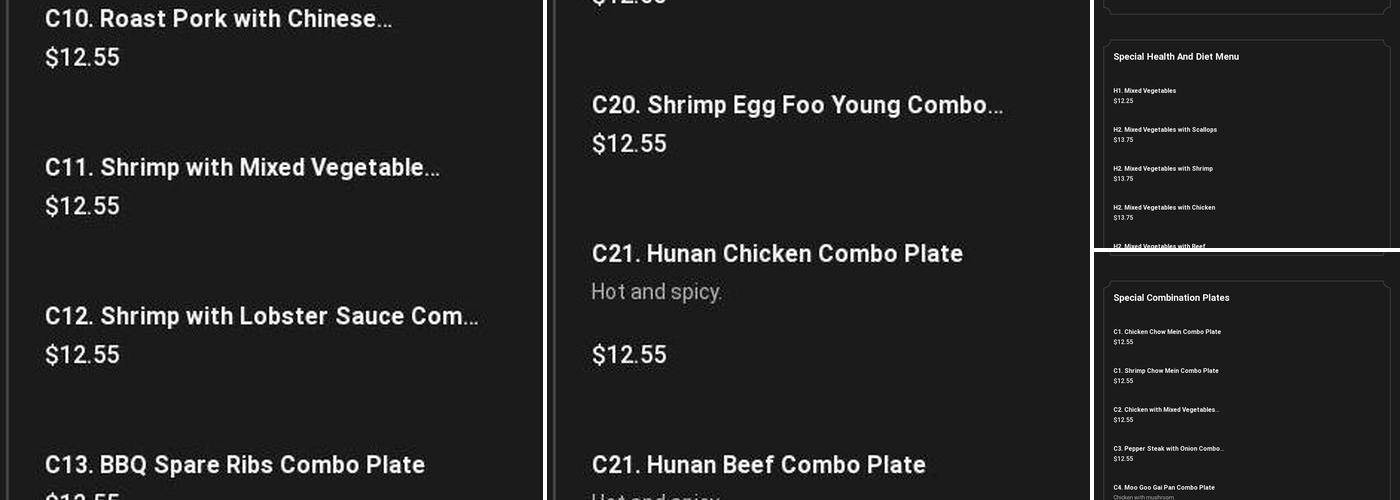The width and height of the screenshot is (1400, 500).
Task: Select C1 Shrimp Chow Mein Combo Plate
Action: [x=1166, y=371]
